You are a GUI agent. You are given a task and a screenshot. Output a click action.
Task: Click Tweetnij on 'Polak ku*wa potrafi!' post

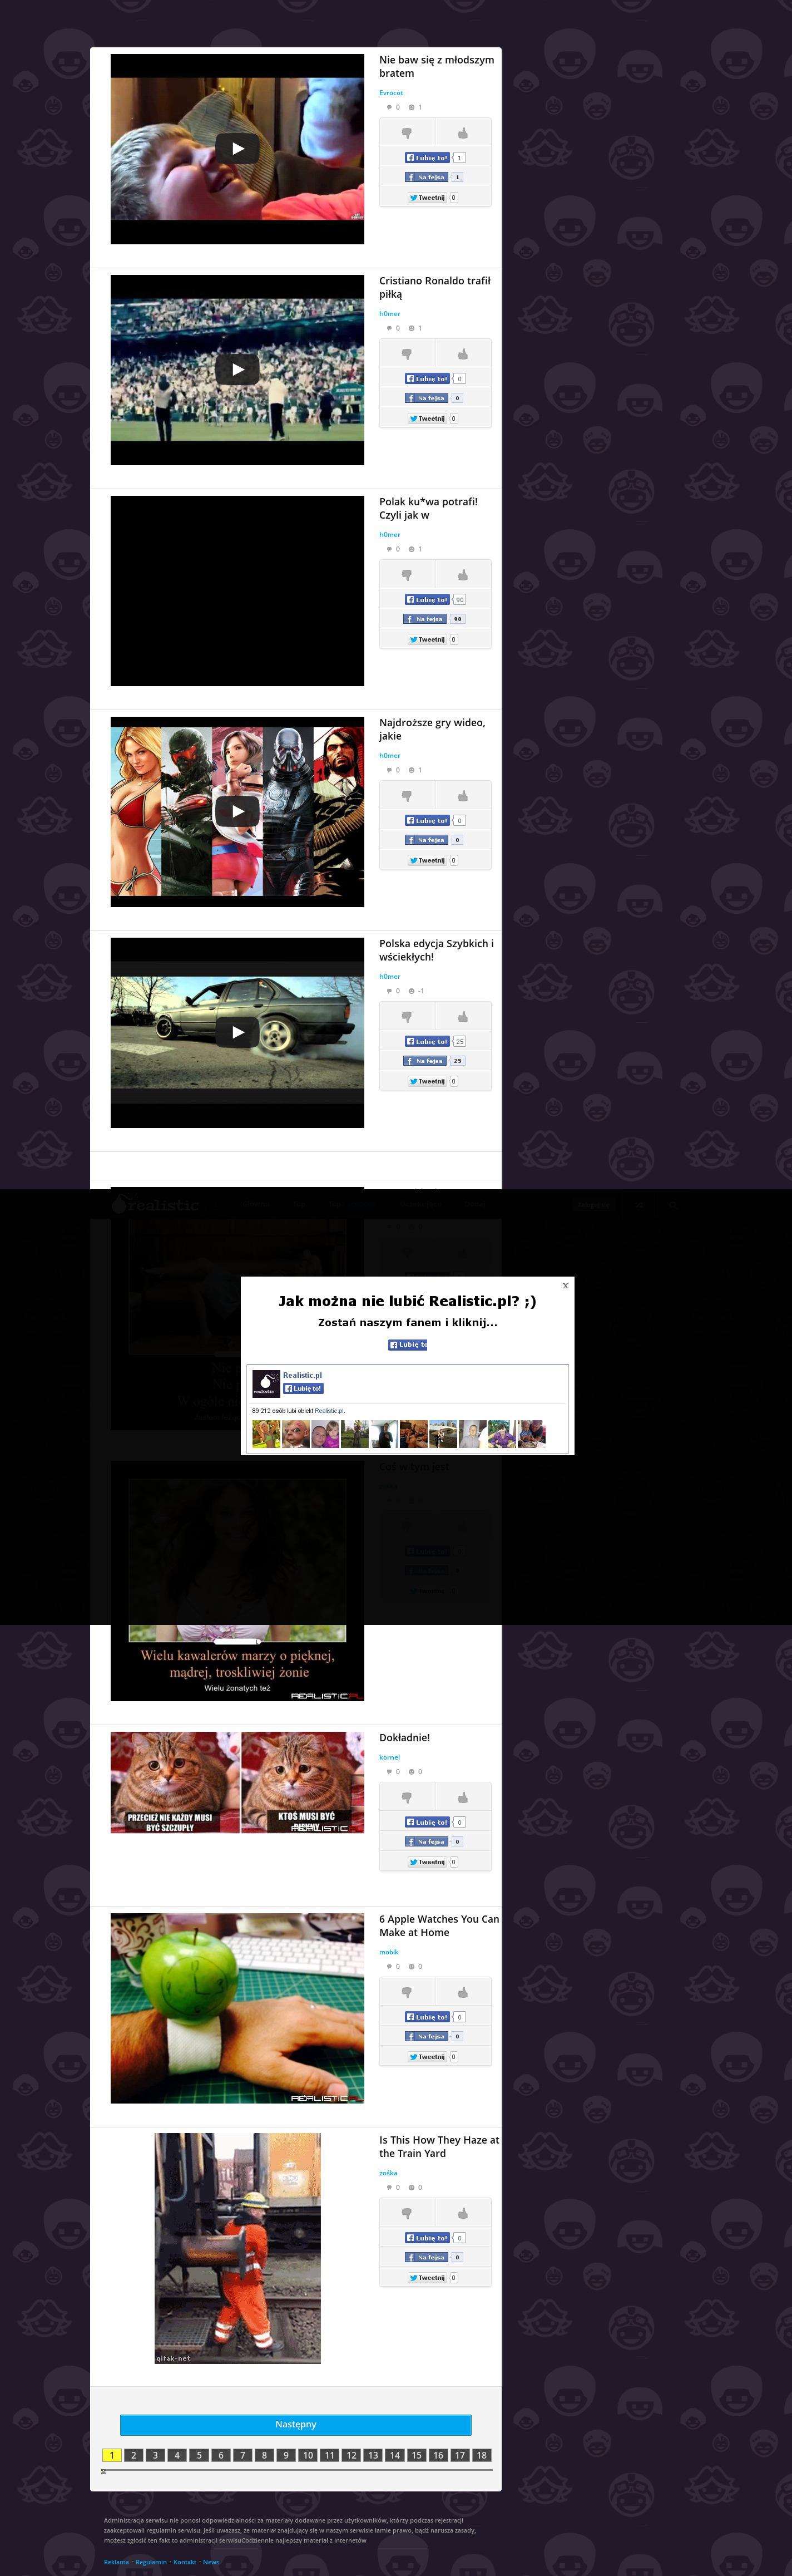[x=427, y=639]
